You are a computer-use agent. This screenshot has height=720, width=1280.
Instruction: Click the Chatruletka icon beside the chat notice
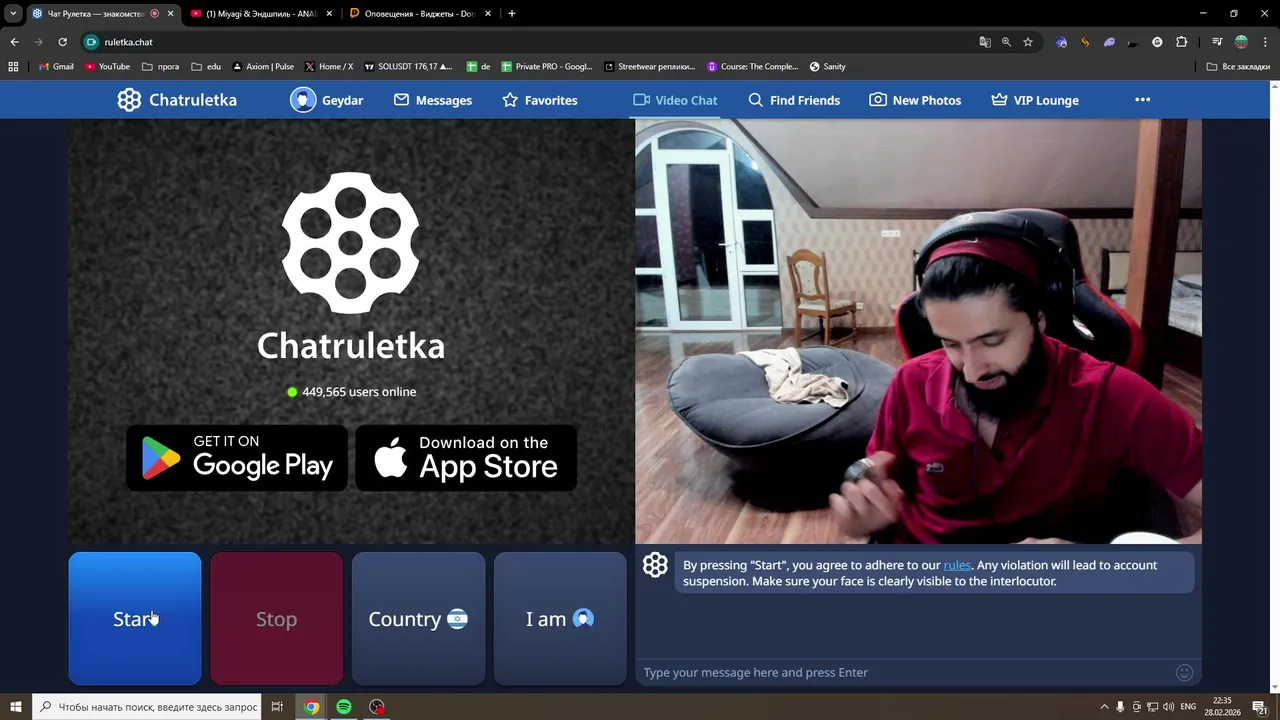point(655,565)
